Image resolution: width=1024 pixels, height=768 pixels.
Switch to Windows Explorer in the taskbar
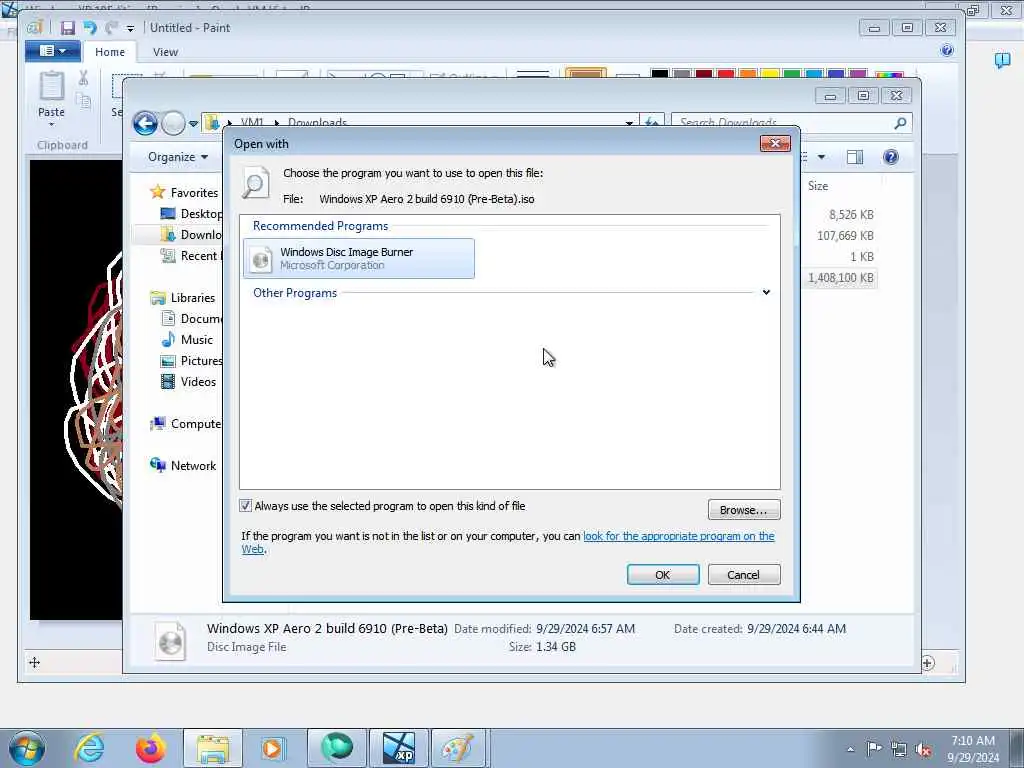click(212, 748)
